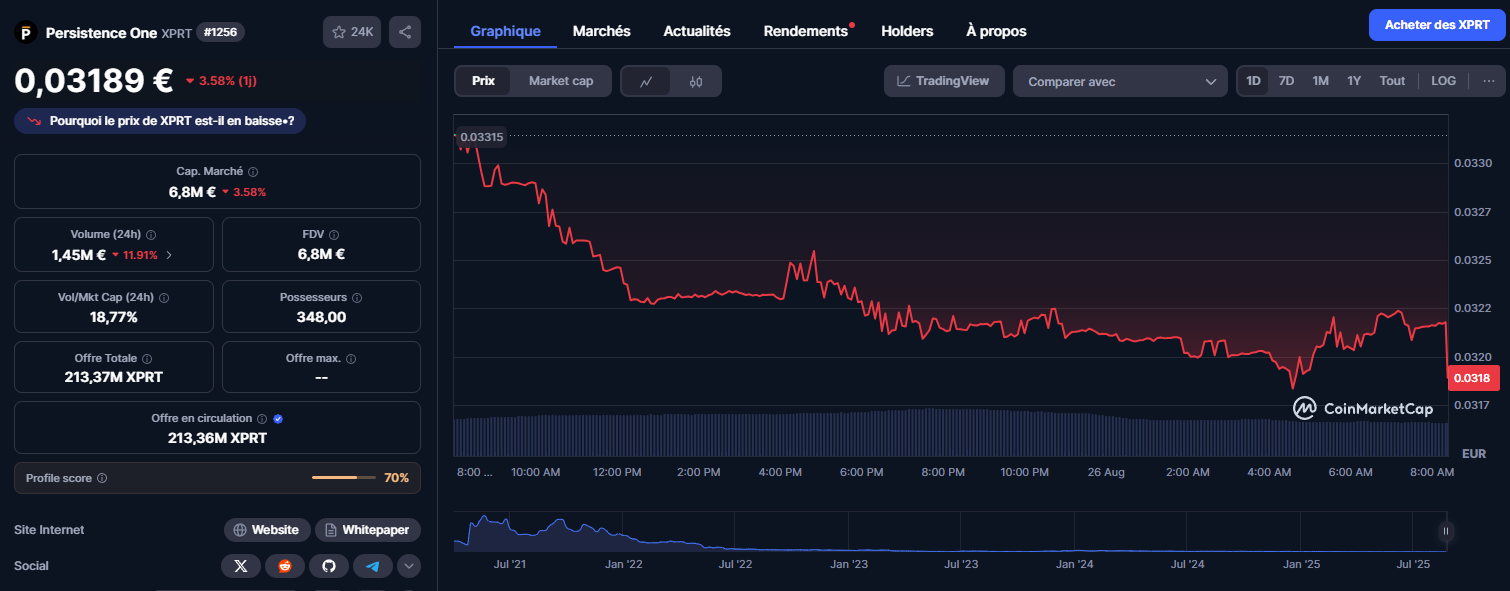Add XPRT to watchlist with star button
Viewport: 1510px width, 591px height.
click(351, 32)
